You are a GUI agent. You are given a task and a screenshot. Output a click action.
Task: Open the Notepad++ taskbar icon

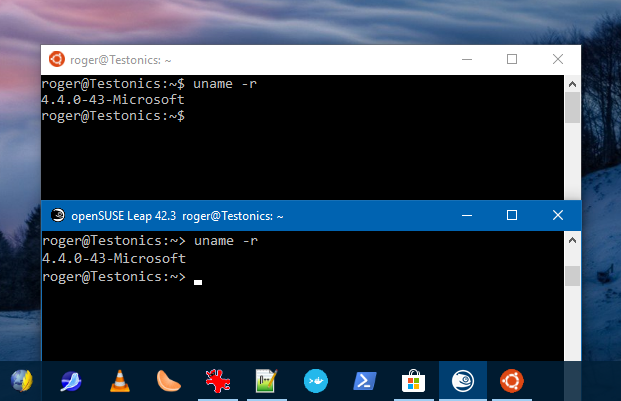pos(267,381)
